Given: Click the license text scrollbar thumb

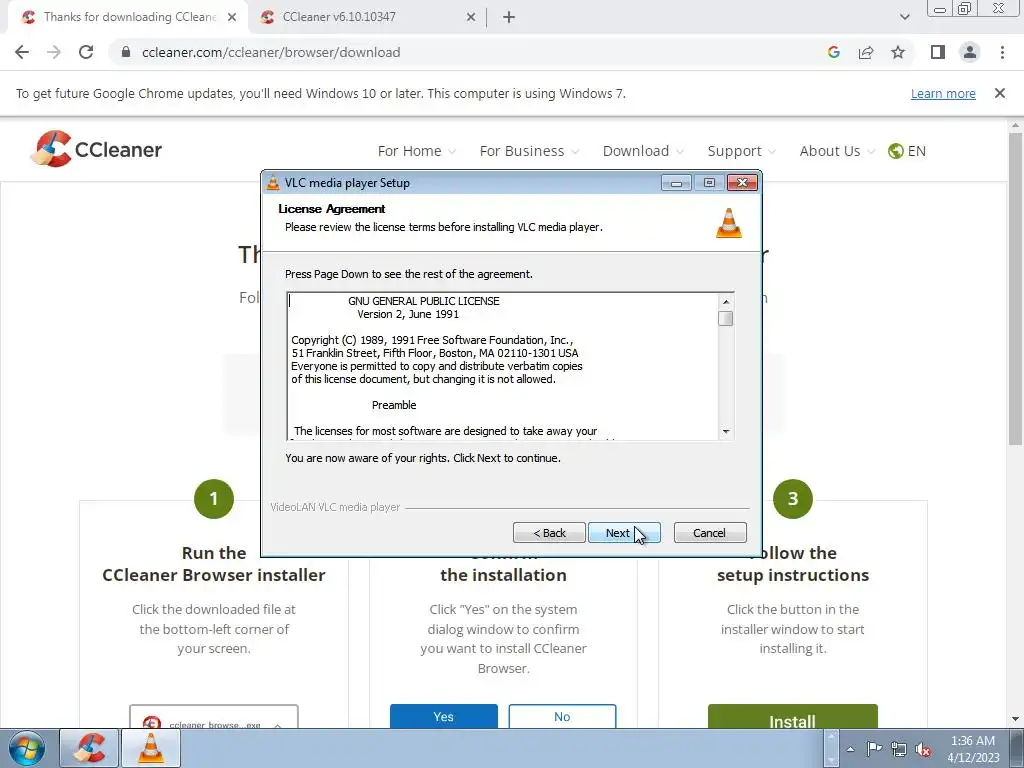Looking at the screenshot, I should point(726,318).
